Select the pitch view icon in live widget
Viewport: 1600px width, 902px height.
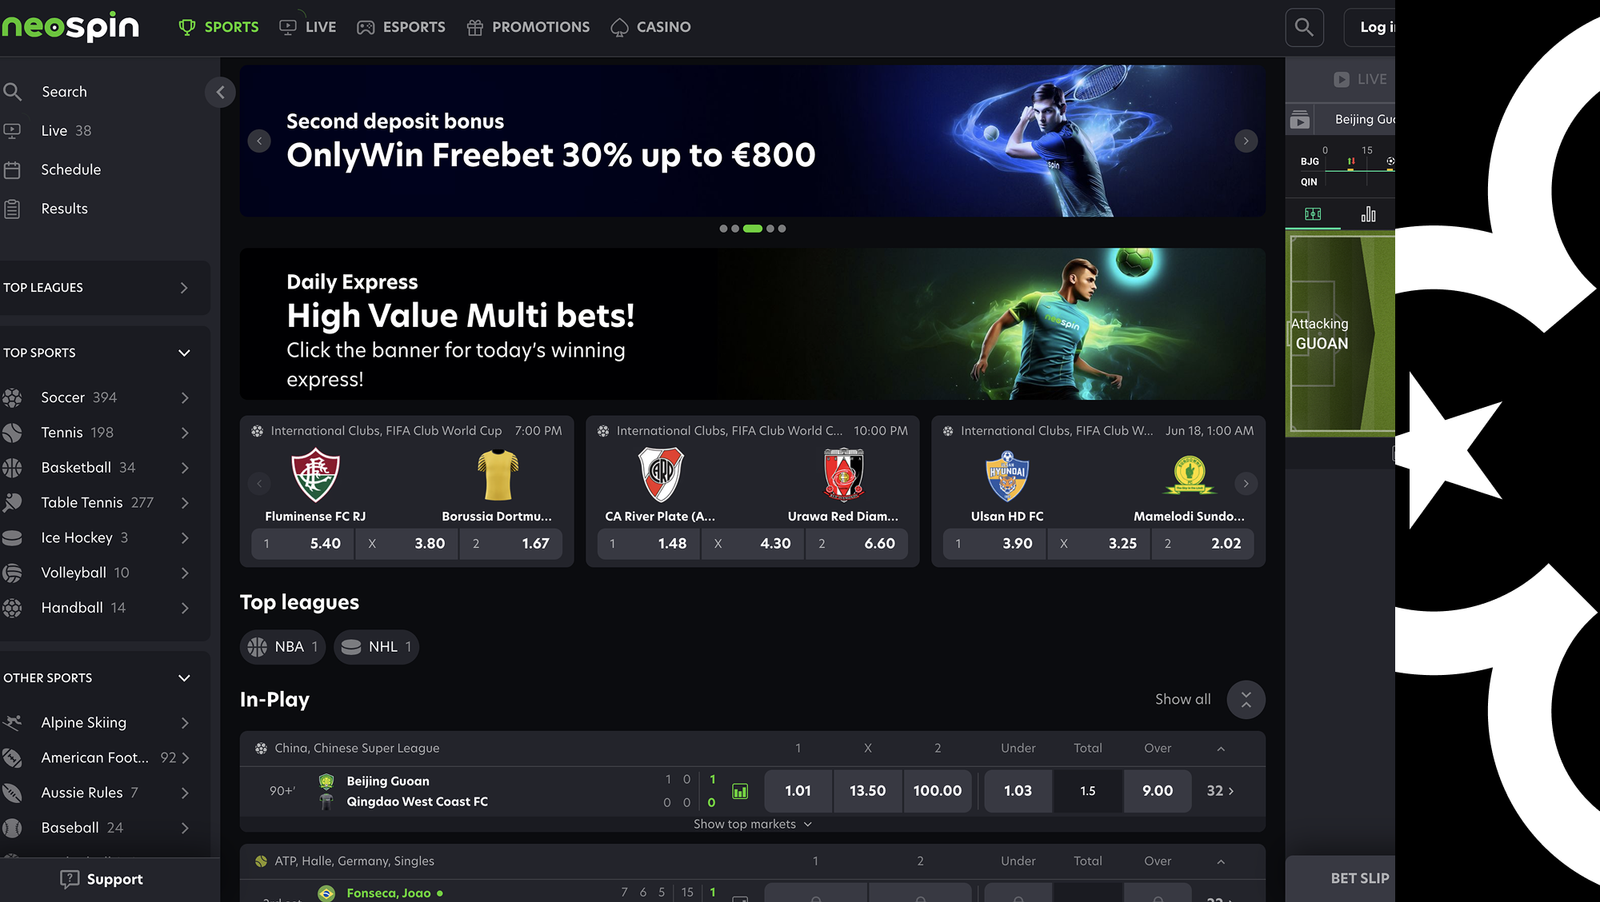coord(1313,214)
